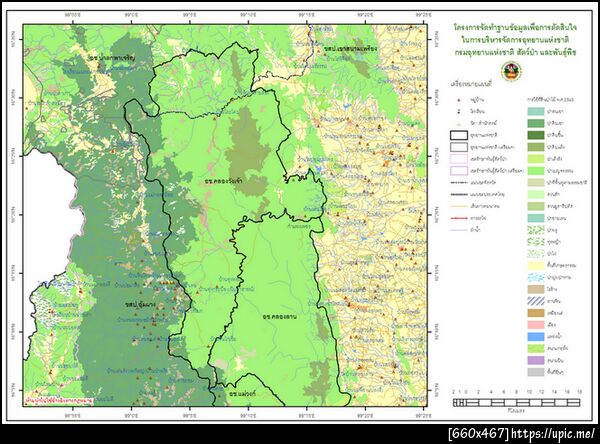The width and height of the screenshot is (600, 444).
Task: Click the solid blue water body legend swatch
Action: point(536,336)
